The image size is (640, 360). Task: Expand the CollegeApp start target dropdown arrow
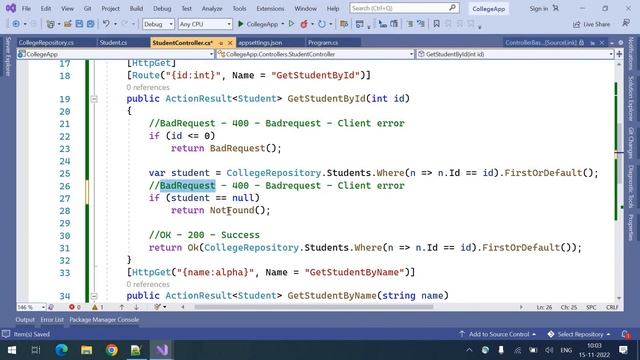[282, 24]
